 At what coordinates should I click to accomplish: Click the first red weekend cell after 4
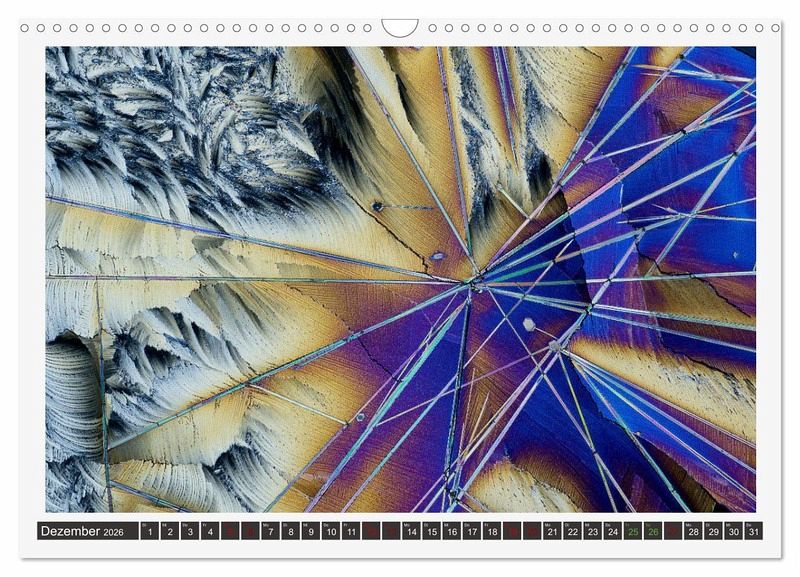click(x=230, y=532)
